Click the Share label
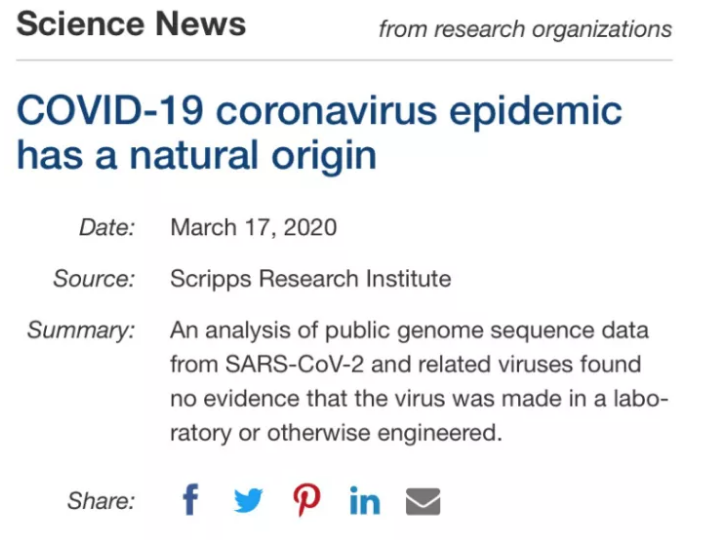Viewport: 723px width, 540px height. click(100, 501)
